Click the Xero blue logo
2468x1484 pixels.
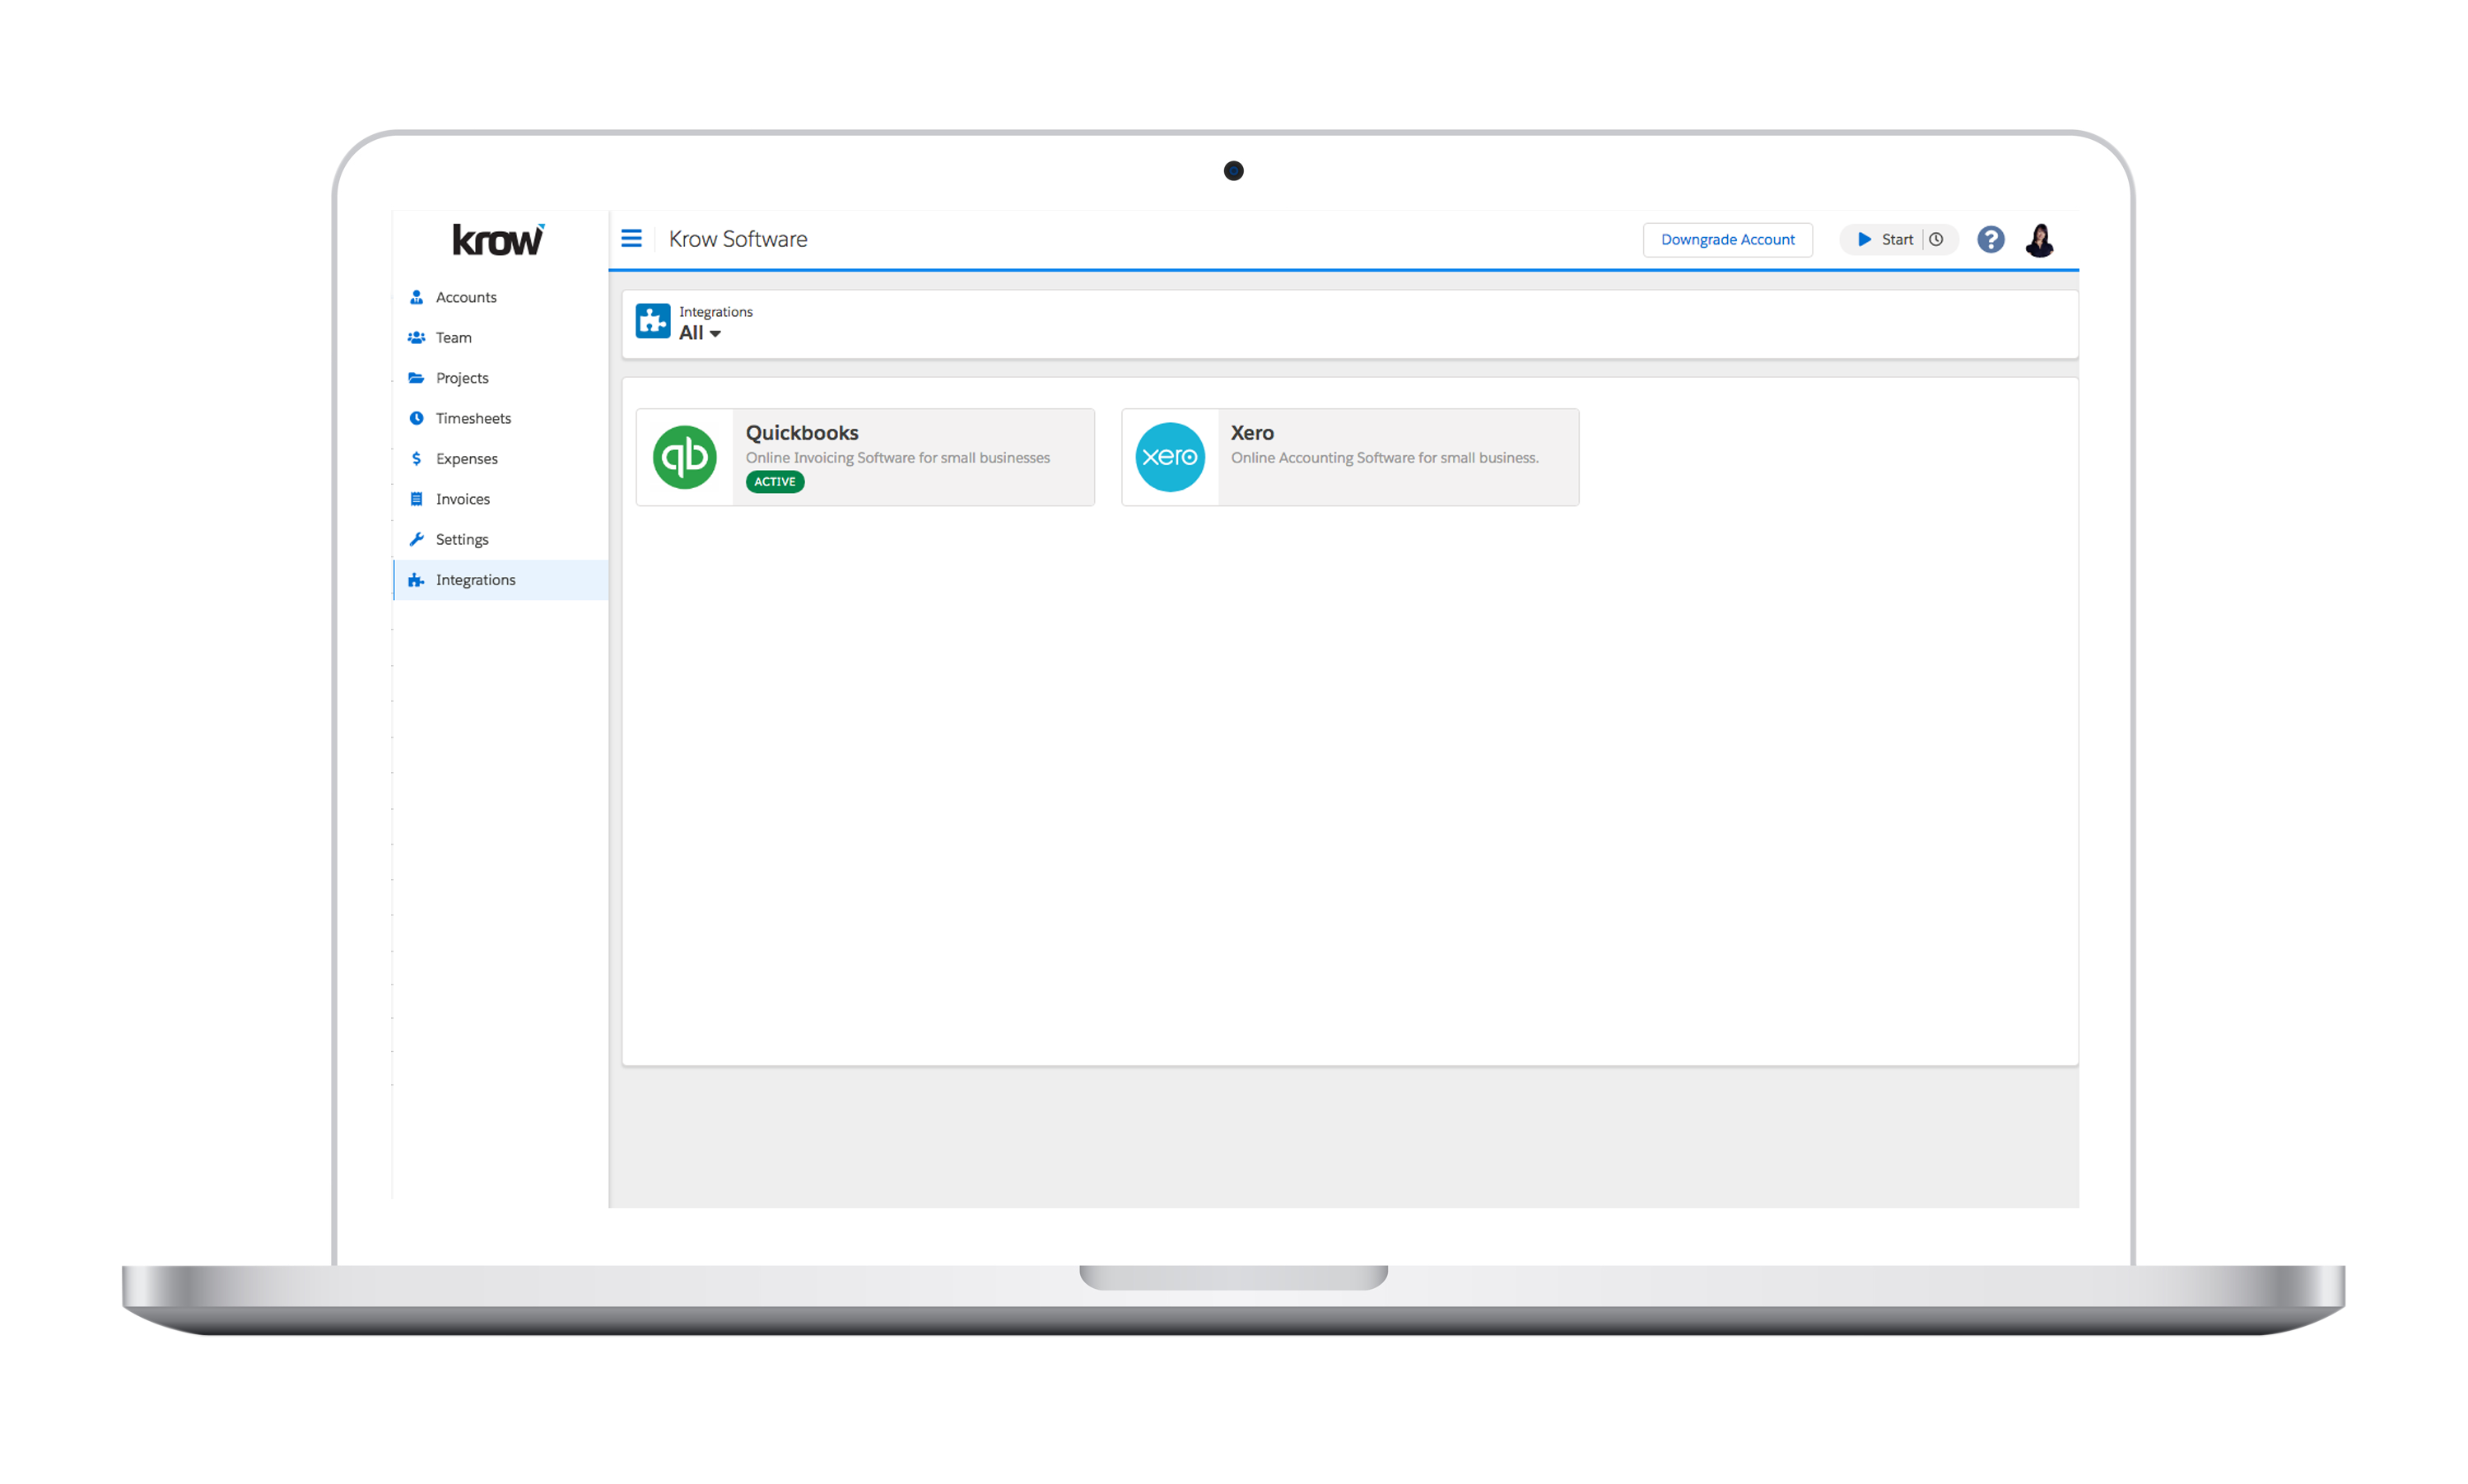(x=1170, y=458)
